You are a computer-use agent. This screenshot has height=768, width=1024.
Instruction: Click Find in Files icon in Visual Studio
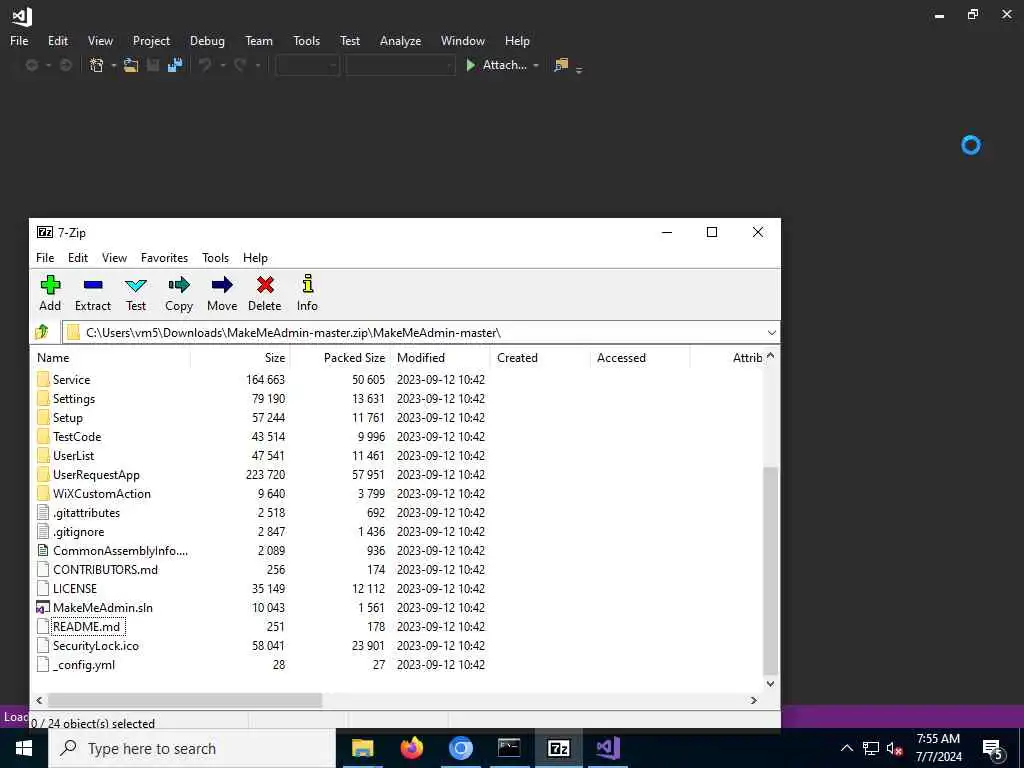pyautogui.click(x=561, y=65)
